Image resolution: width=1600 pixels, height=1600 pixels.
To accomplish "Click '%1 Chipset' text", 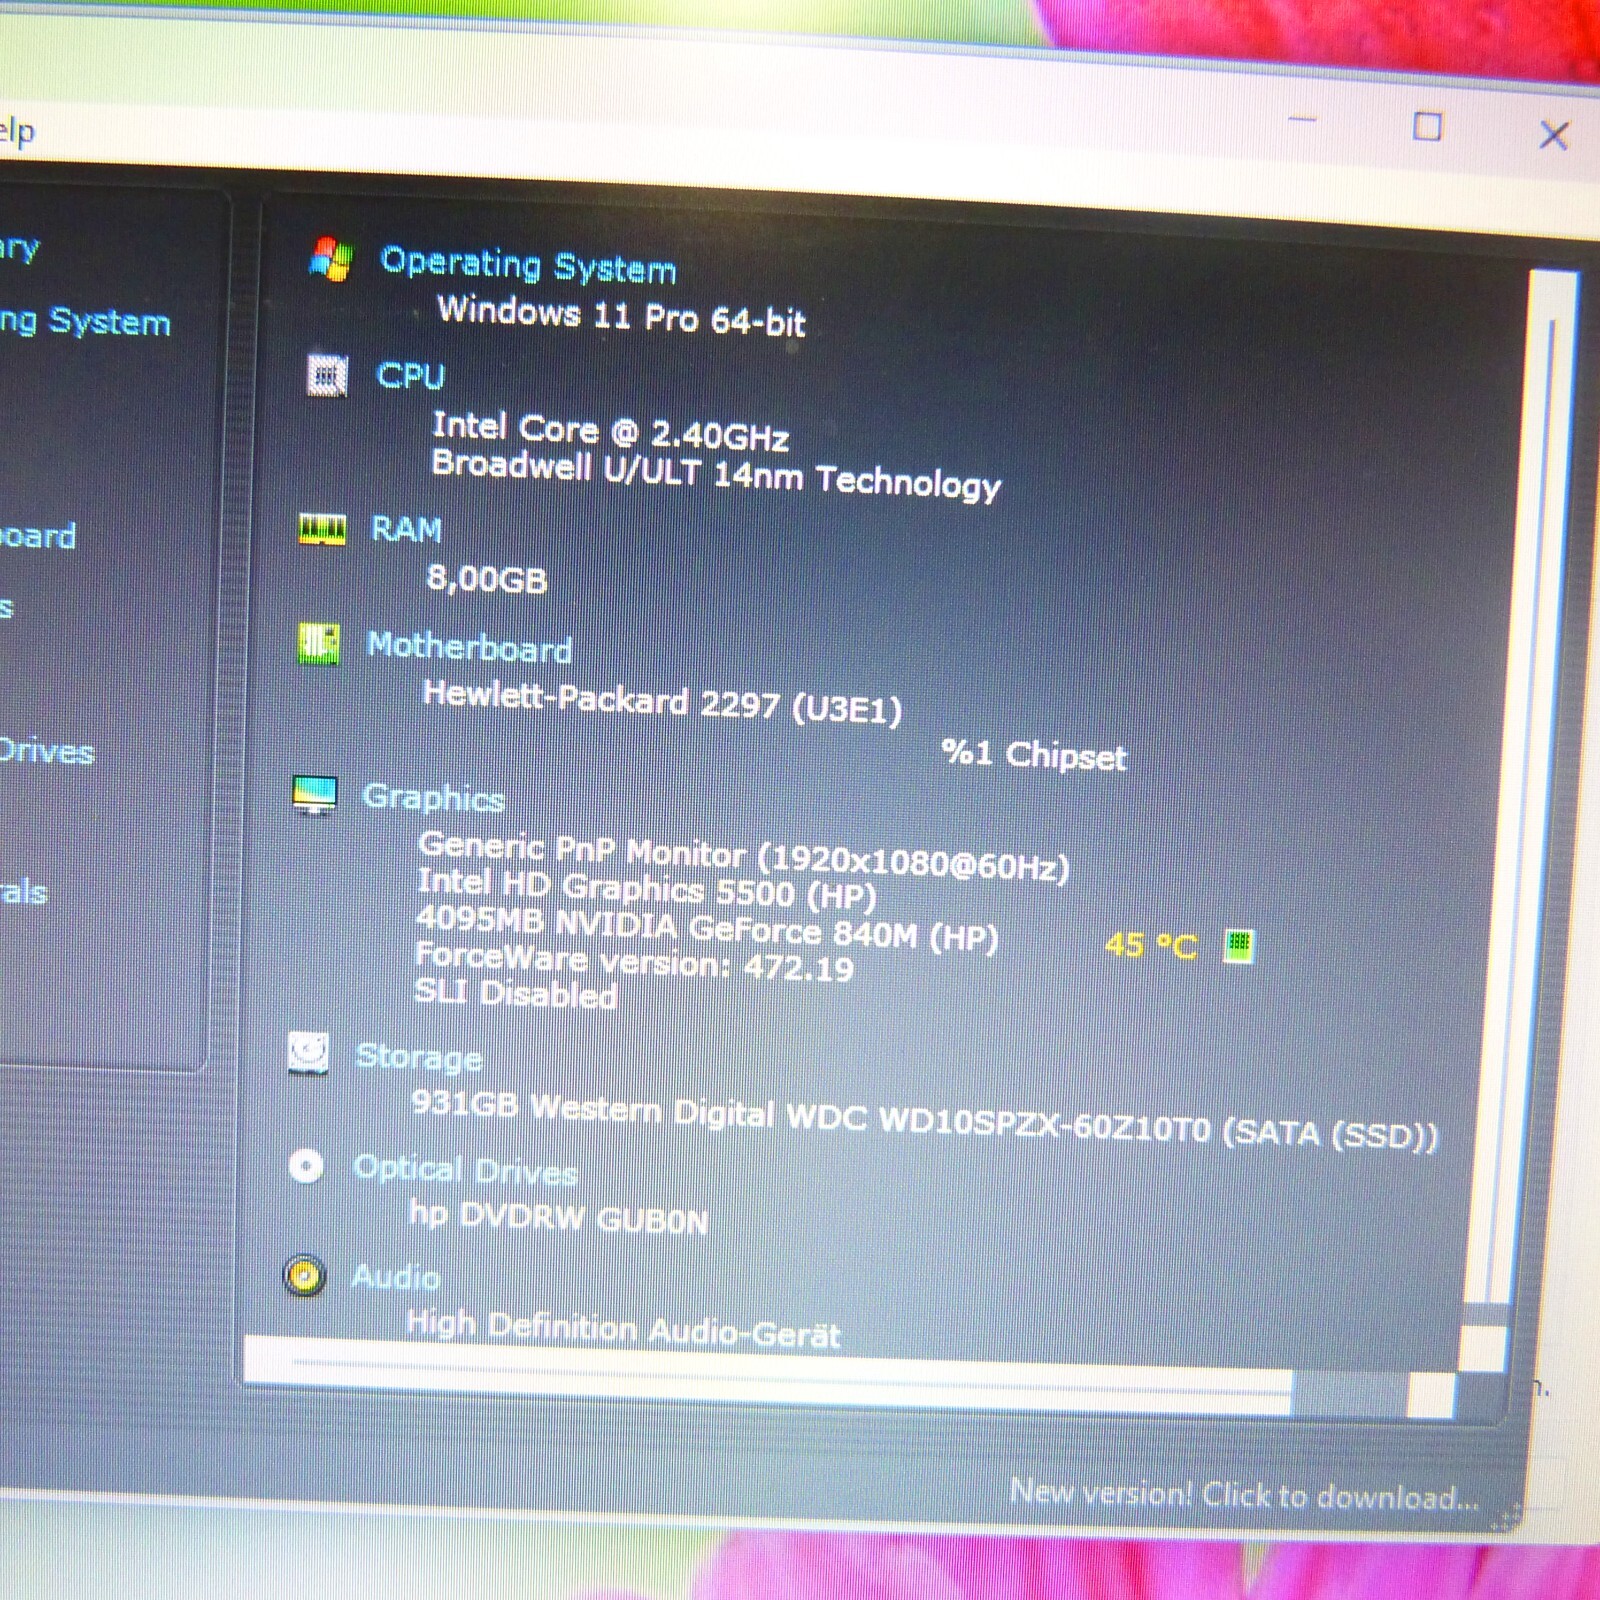I will (1034, 753).
